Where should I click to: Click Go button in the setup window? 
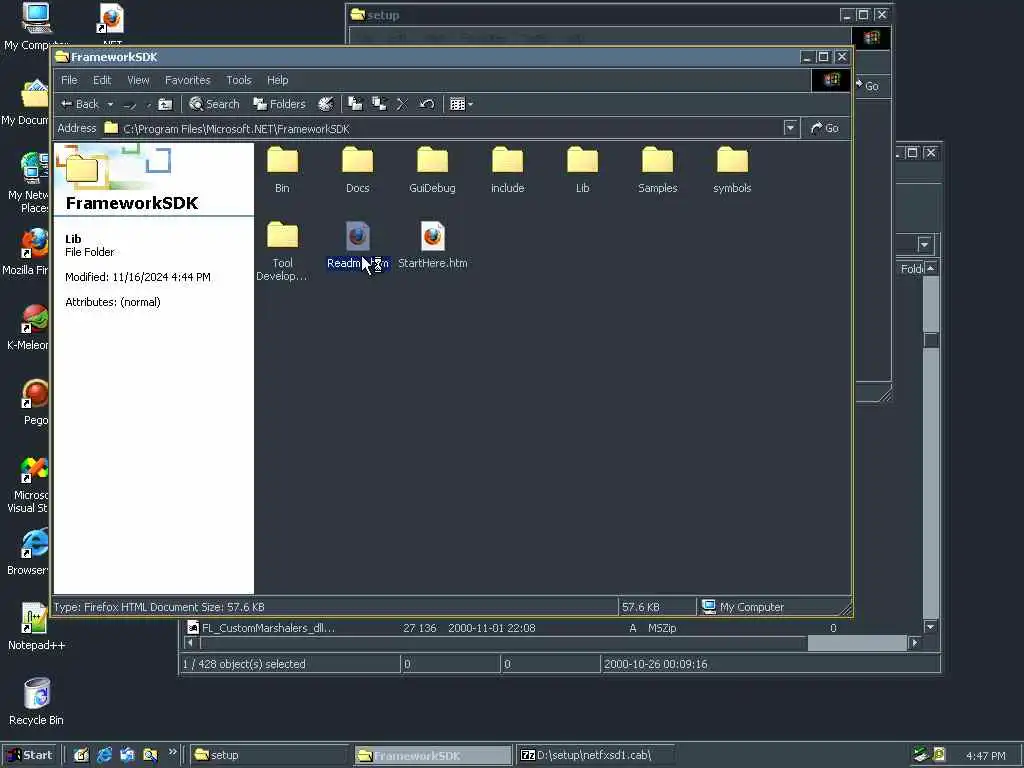868,86
